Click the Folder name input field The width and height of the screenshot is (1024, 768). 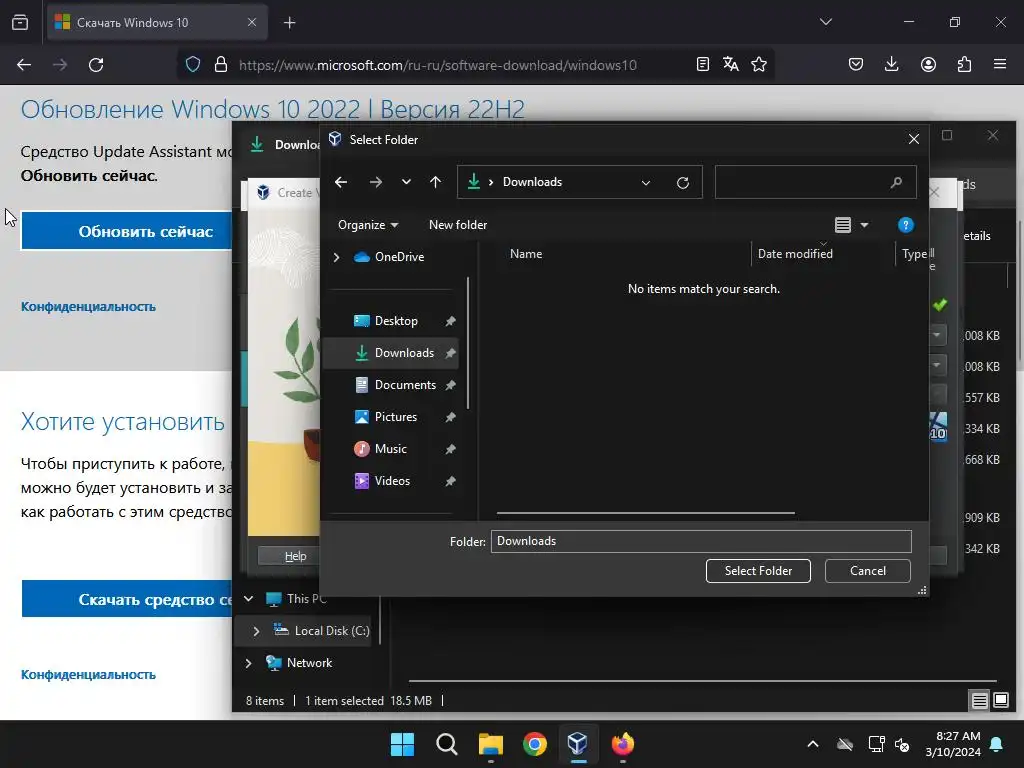[x=701, y=541]
